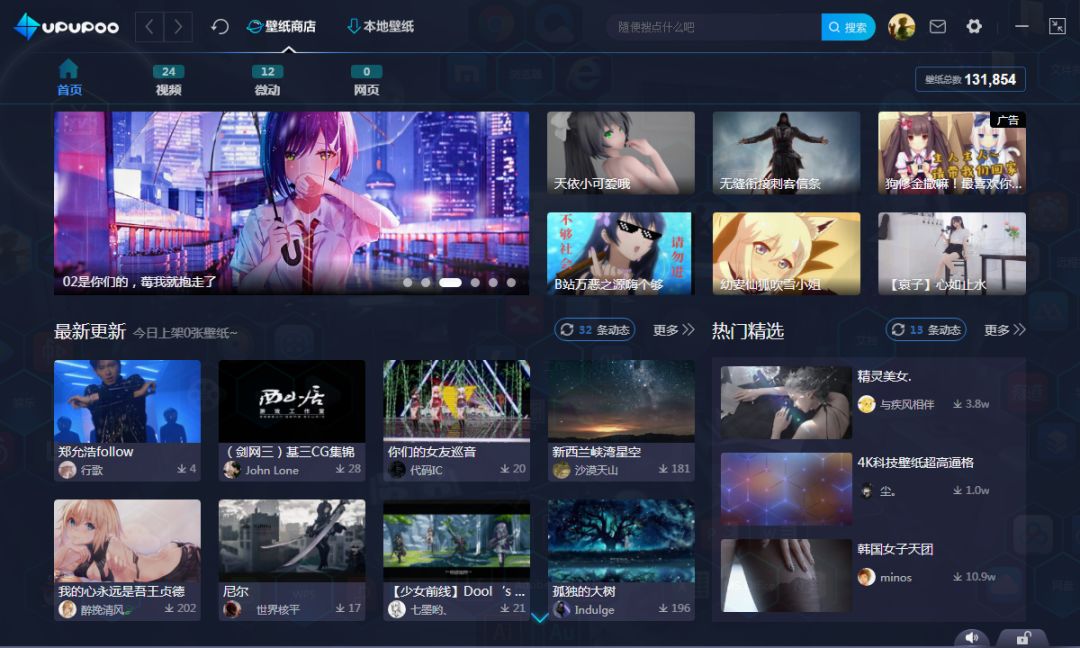Open the 我的心永远是吾王贞德 wallpaper card

127,560
